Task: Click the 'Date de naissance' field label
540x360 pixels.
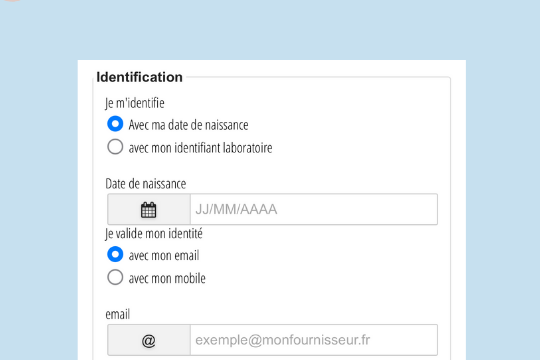Action: tap(146, 184)
